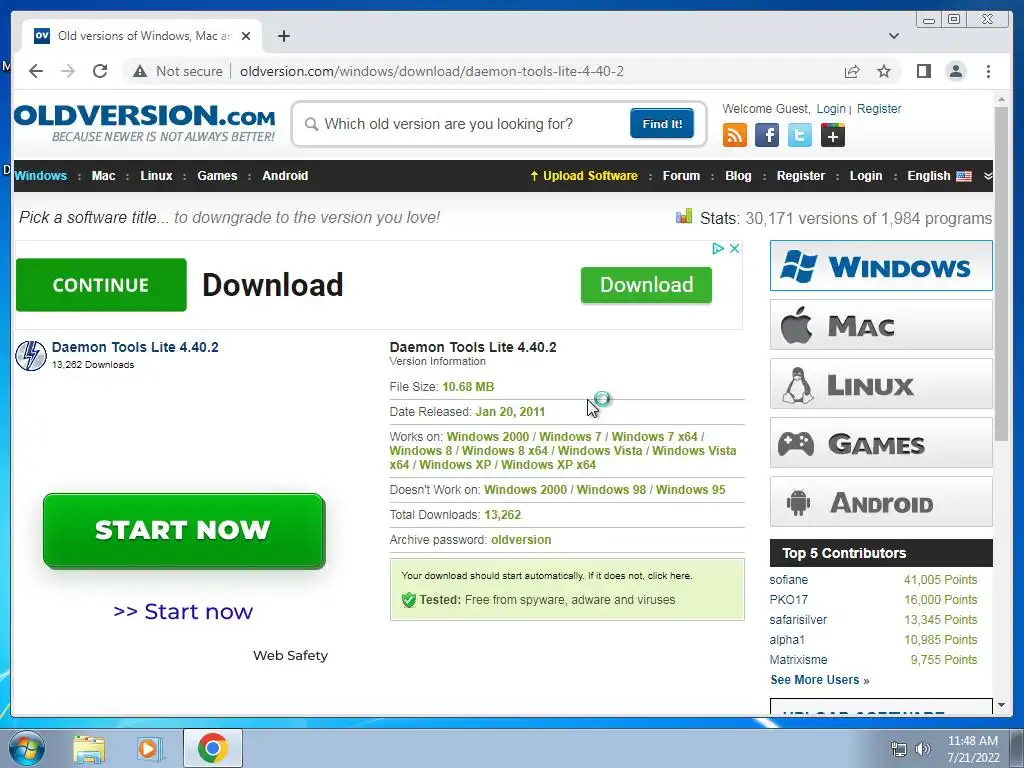
Task: Click the black plus share icon
Action: coord(832,135)
